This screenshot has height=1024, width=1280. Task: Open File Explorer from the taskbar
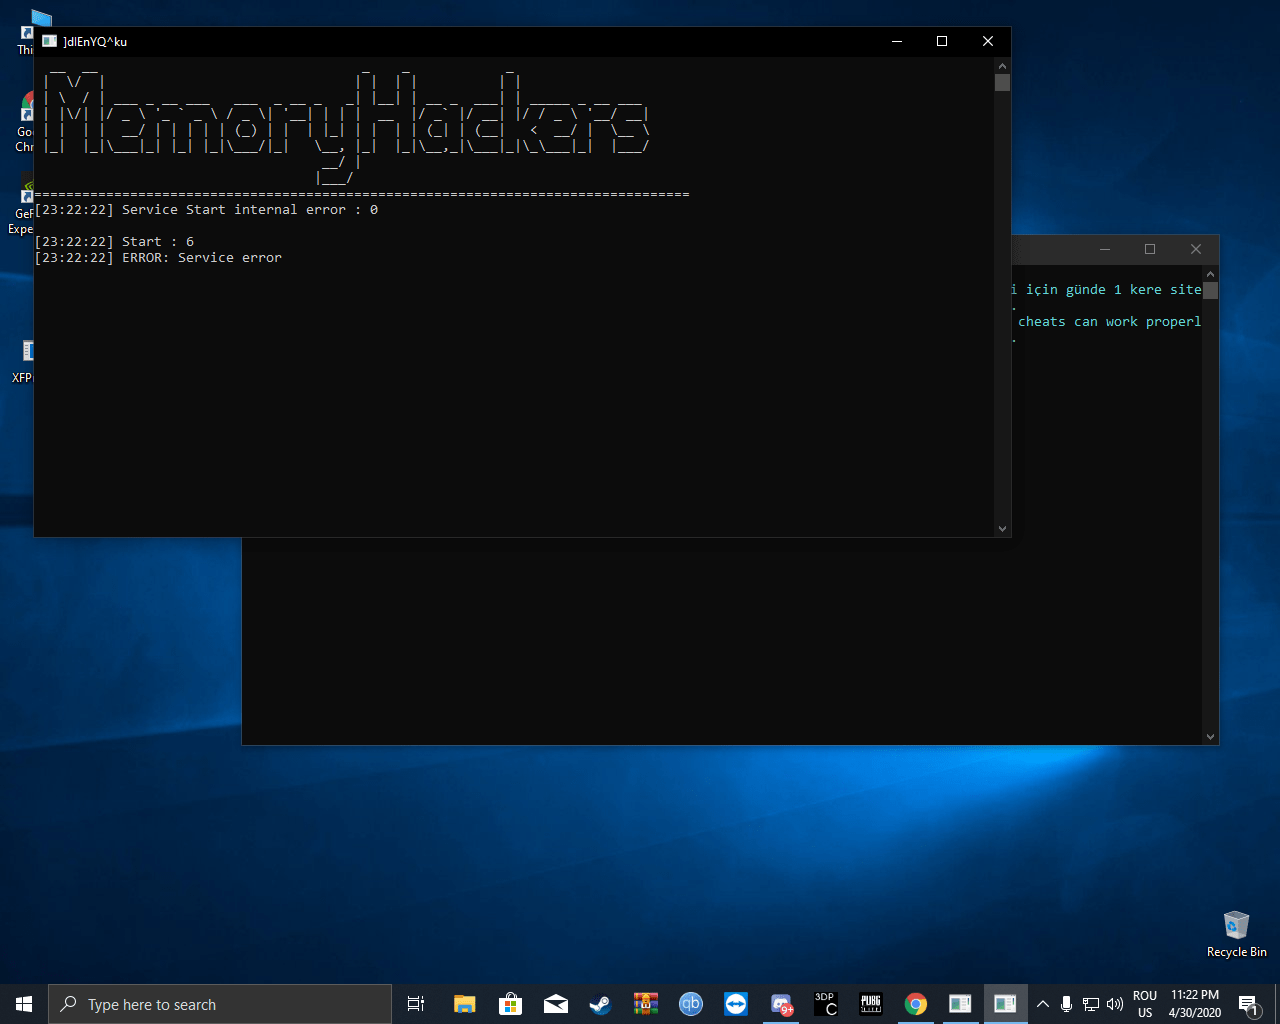pyautogui.click(x=464, y=1004)
